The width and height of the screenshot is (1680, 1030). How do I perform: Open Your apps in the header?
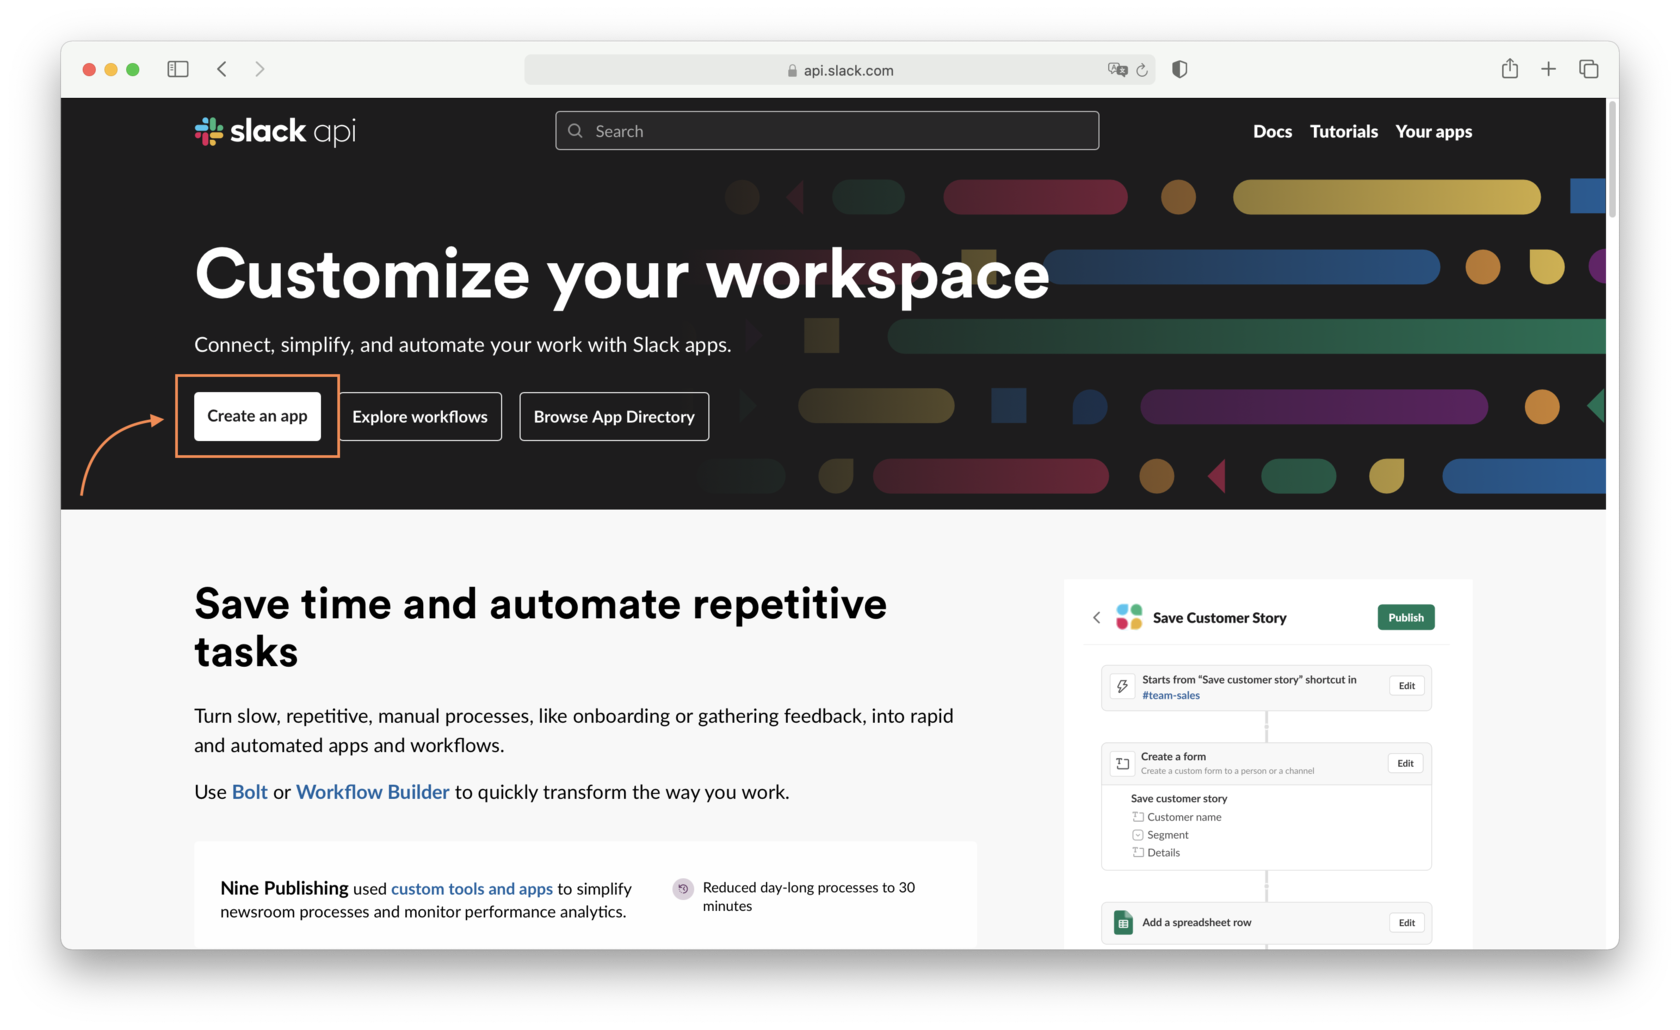(x=1434, y=131)
